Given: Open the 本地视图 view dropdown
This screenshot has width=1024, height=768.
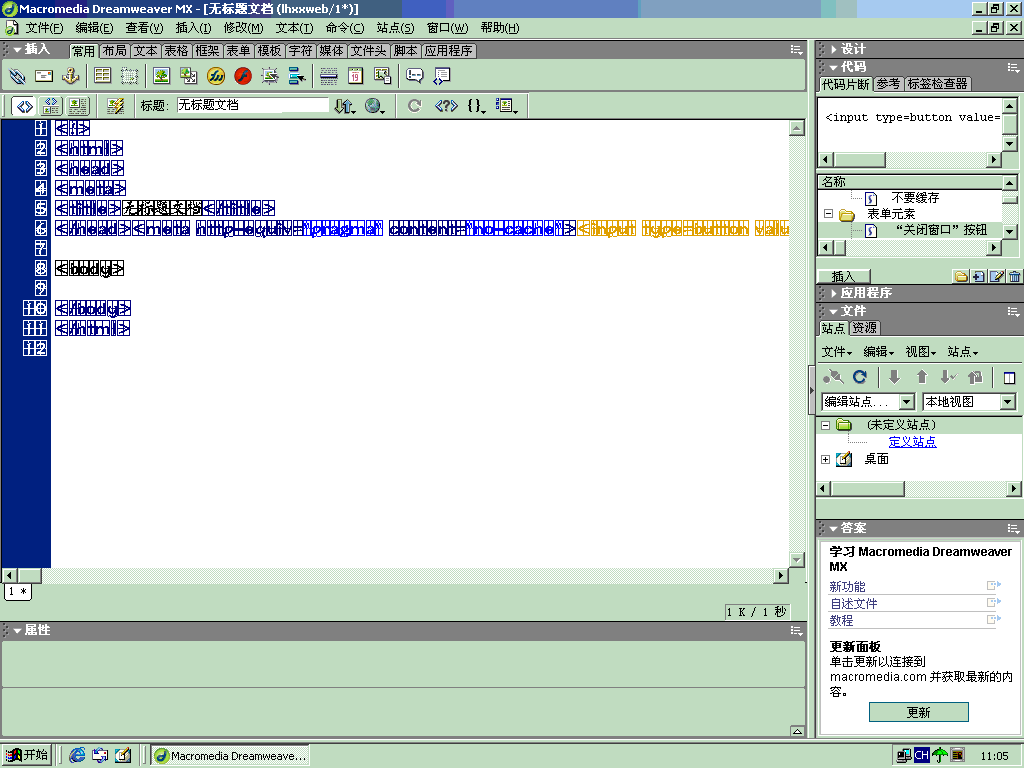Looking at the screenshot, I should click(1007, 402).
